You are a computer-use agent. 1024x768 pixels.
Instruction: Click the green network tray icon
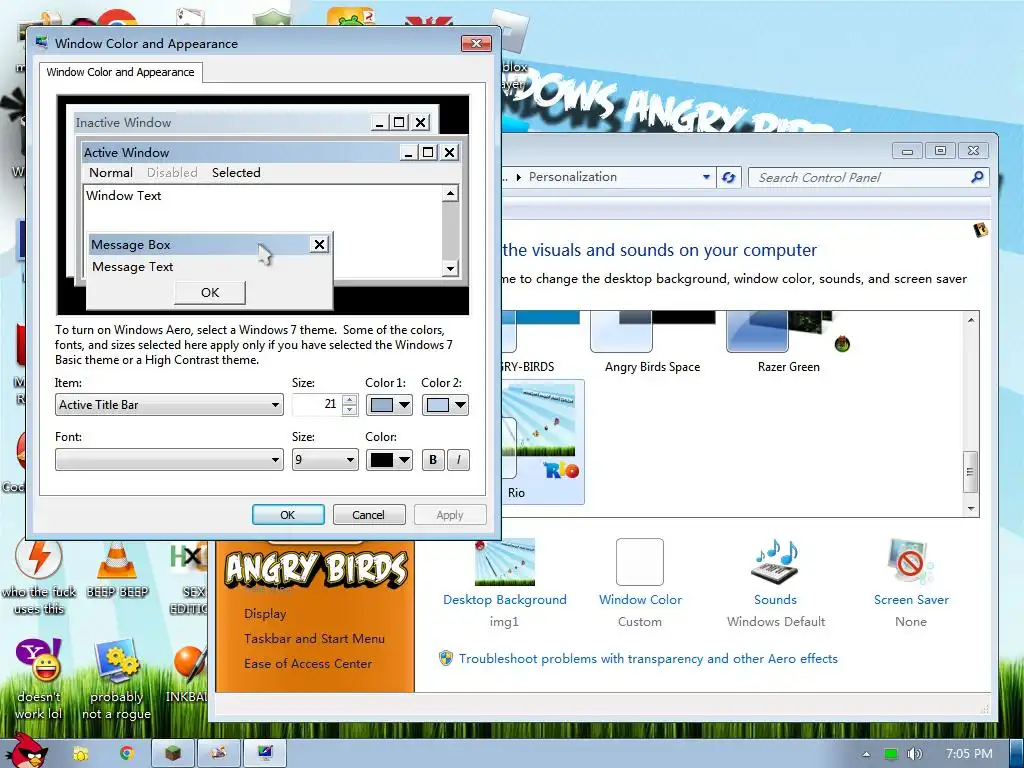[x=891, y=754]
